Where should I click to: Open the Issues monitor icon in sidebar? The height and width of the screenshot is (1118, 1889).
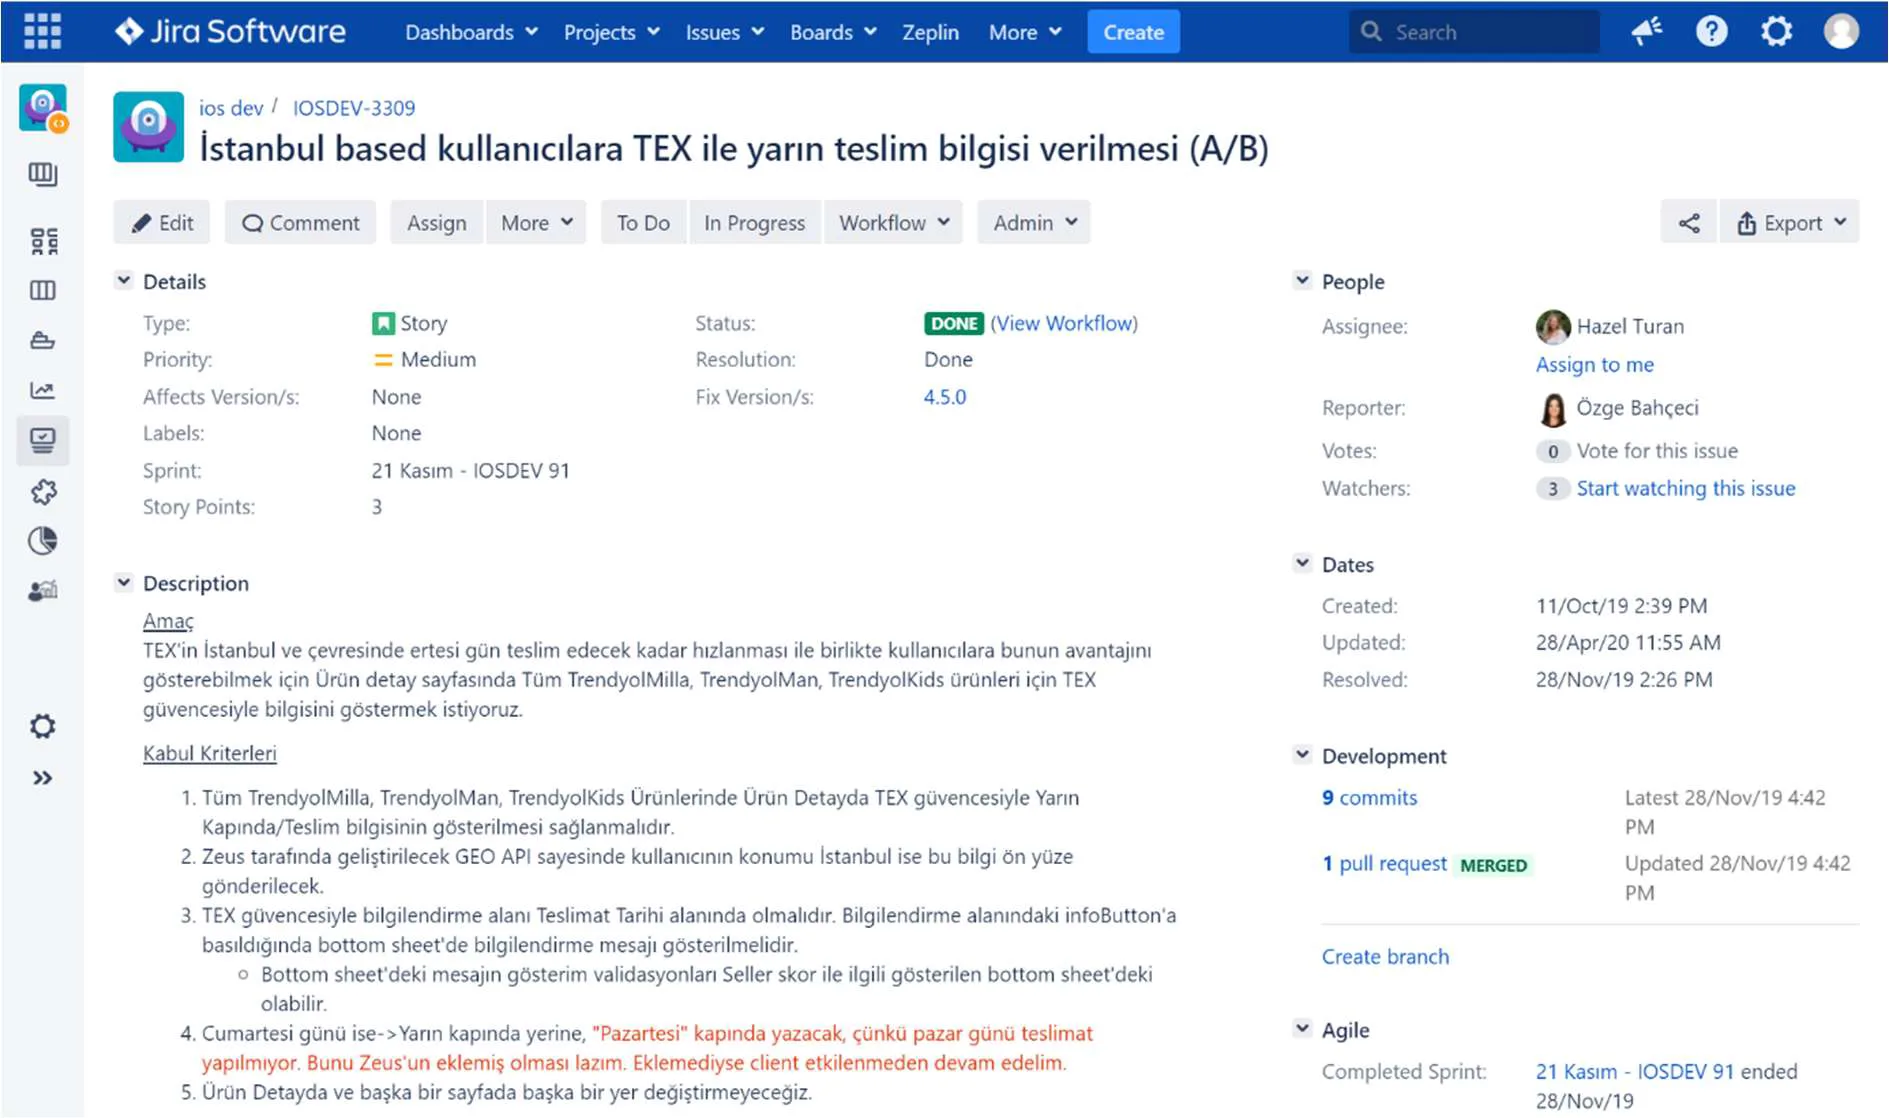click(42, 441)
